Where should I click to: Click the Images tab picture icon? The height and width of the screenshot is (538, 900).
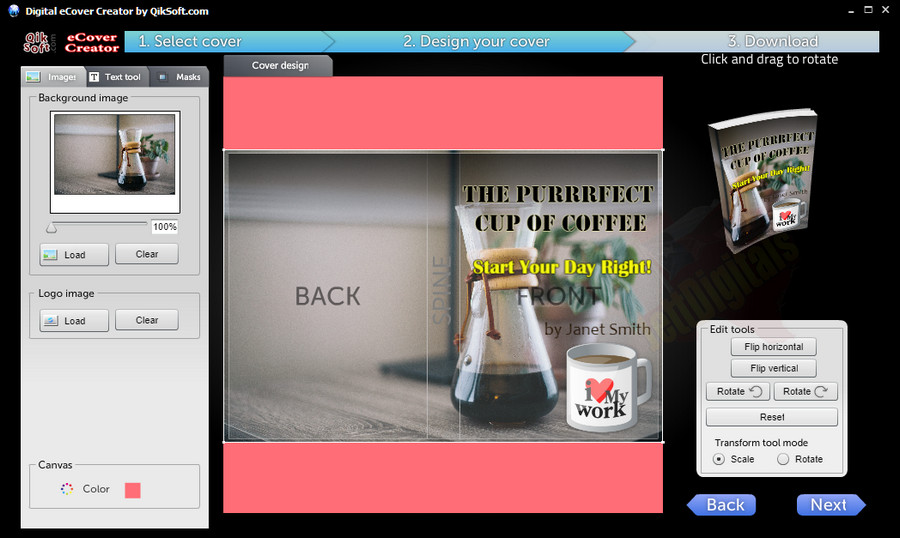[33, 77]
